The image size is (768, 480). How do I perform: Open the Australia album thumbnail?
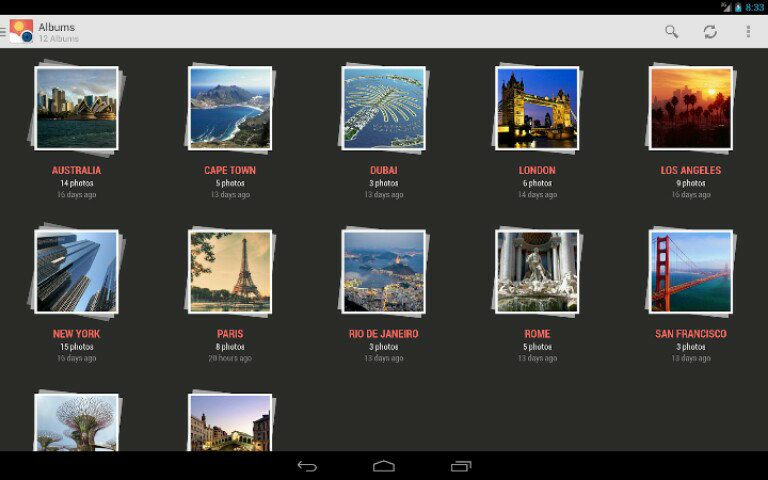(76, 108)
